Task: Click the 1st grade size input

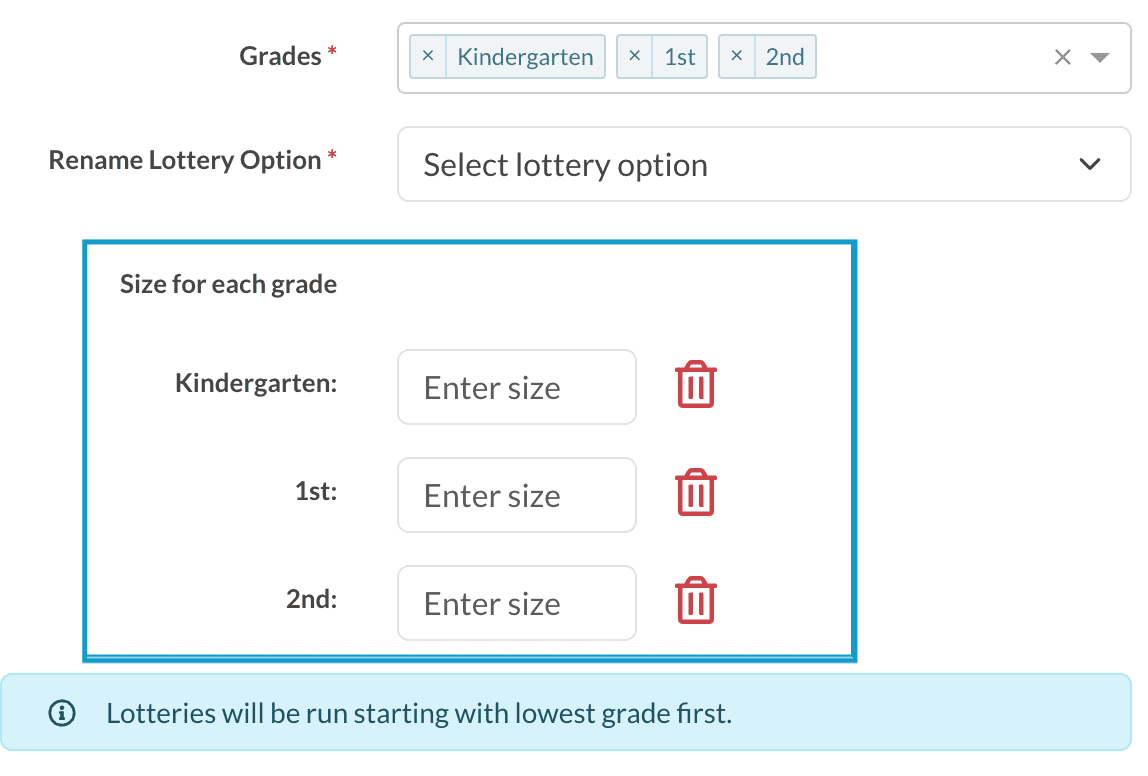Action: [516, 495]
